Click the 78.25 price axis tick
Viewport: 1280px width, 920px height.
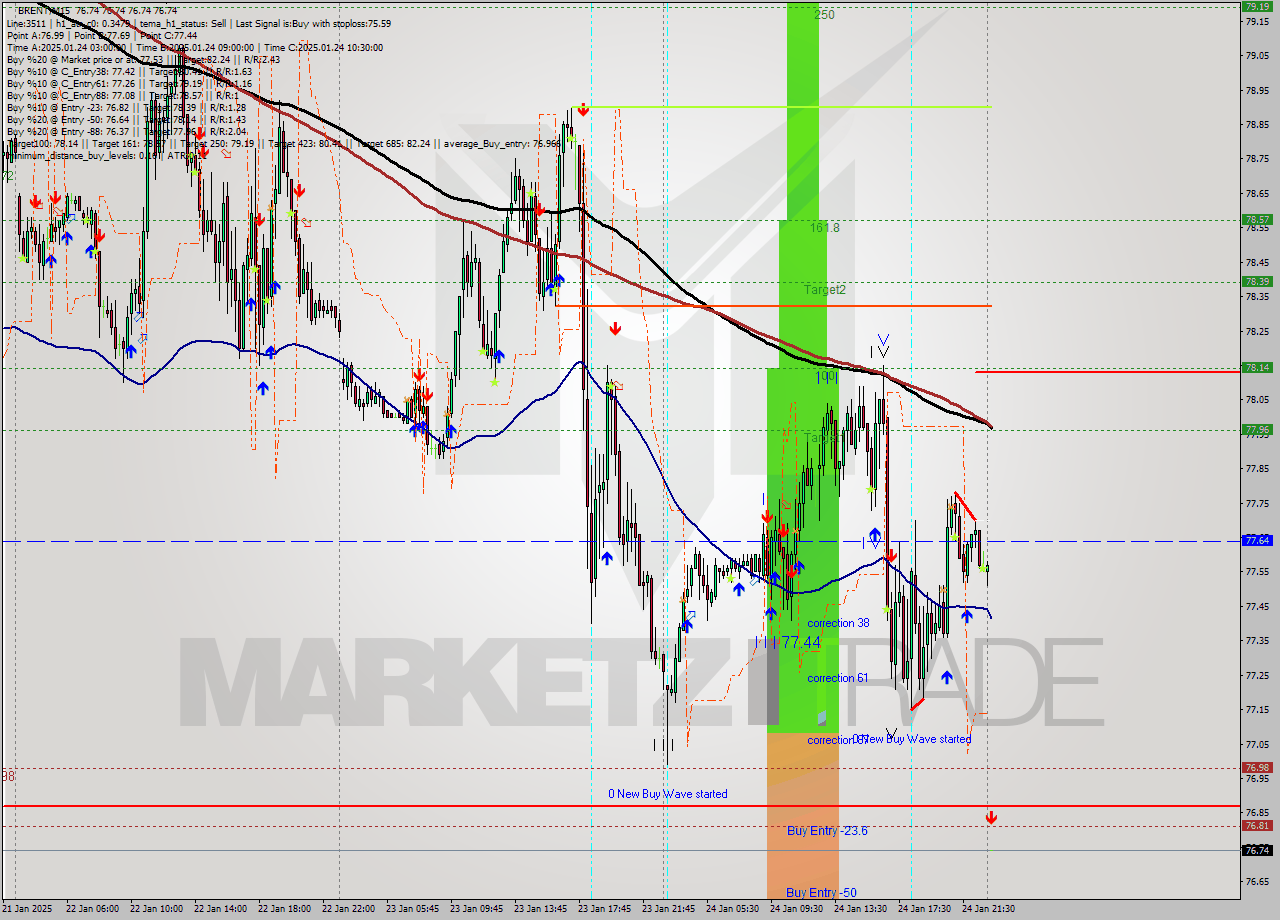click(x=1256, y=331)
